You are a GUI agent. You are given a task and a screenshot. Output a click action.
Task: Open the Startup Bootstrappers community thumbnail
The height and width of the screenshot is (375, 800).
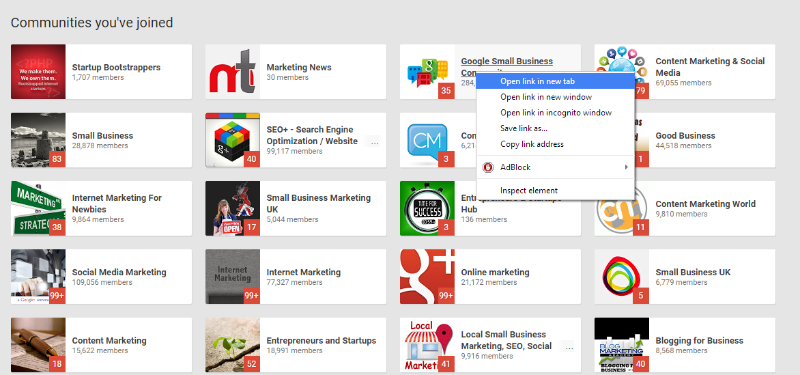click(x=38, y=71)
